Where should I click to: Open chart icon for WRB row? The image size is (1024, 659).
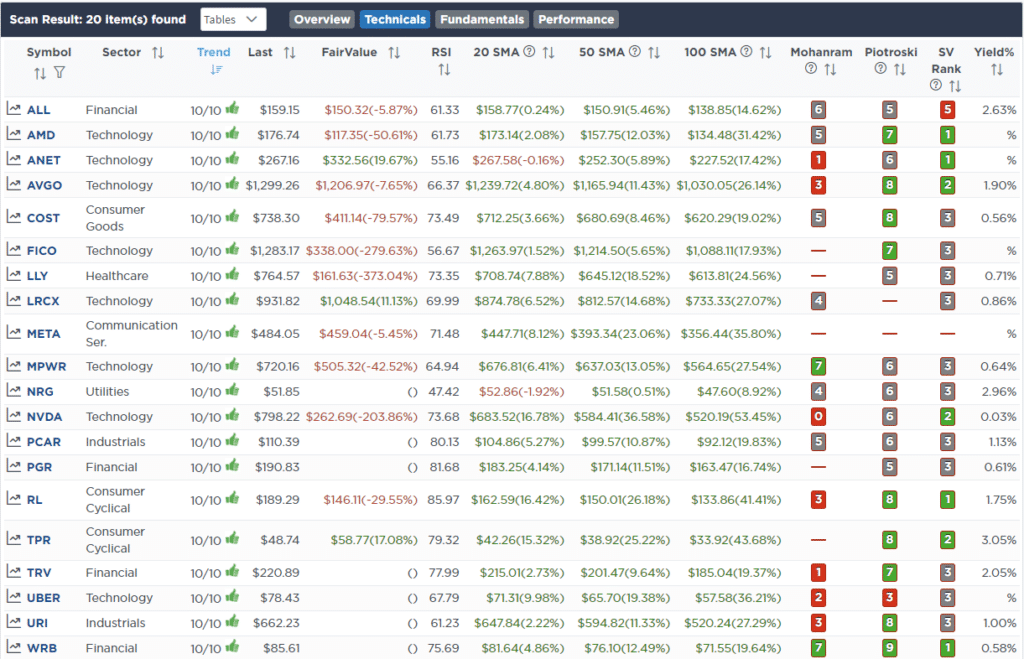point(14,647)
